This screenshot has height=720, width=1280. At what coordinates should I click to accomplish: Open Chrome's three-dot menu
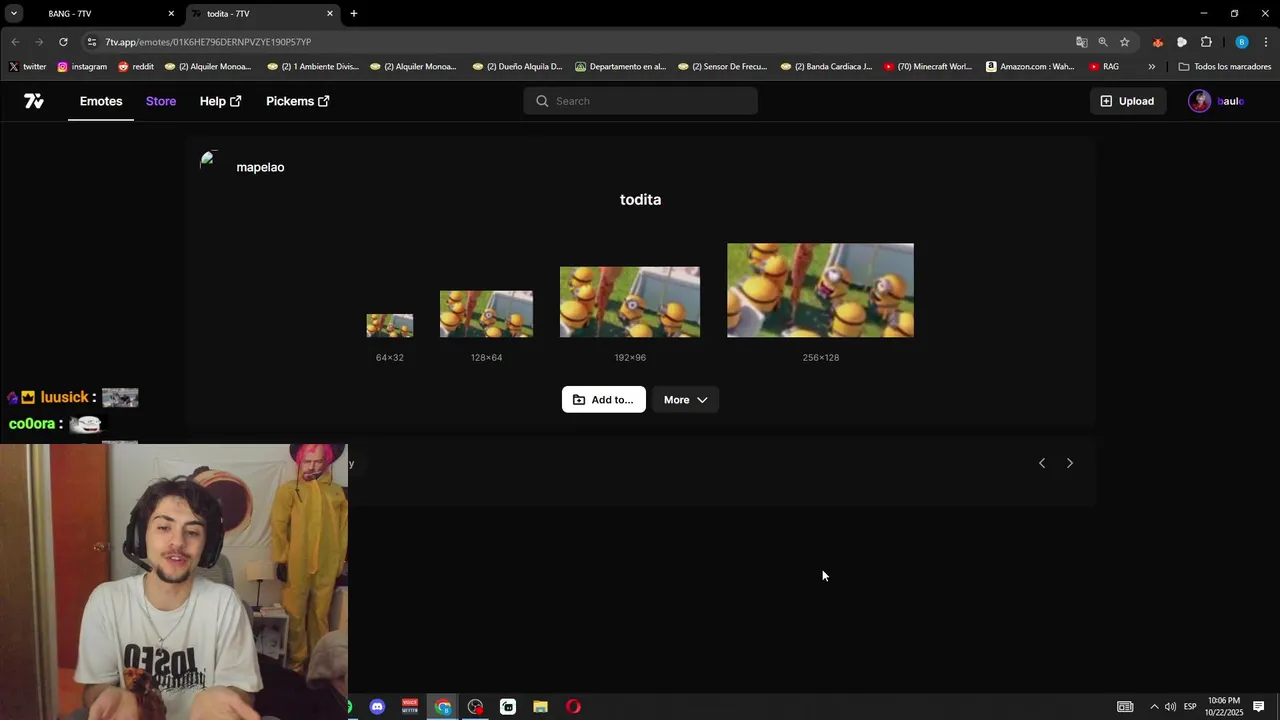point(1266,42)
